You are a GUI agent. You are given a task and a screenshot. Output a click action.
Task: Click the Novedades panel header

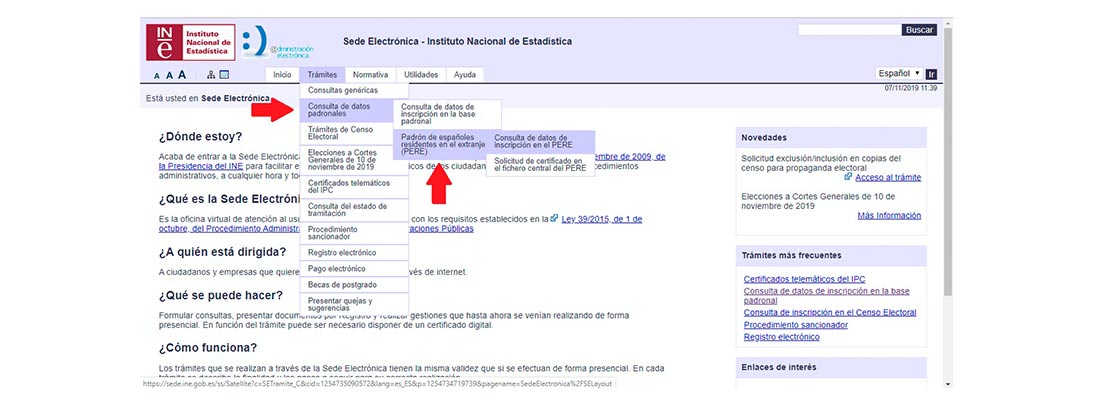point(831,137)
